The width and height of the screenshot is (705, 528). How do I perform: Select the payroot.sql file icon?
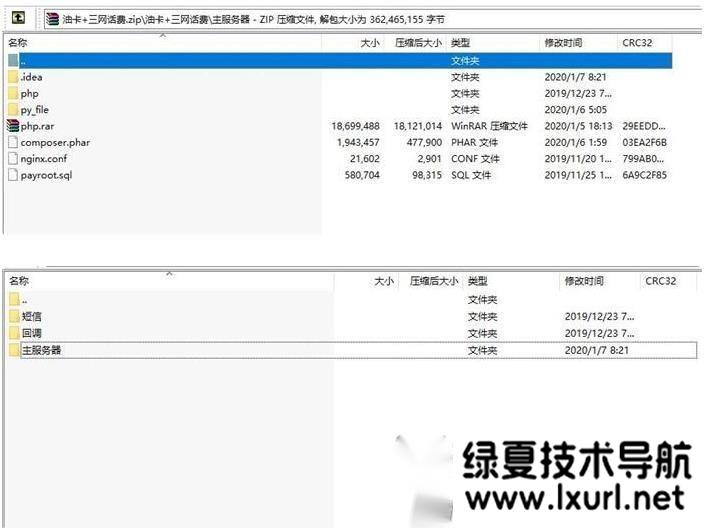coord(13,175)
